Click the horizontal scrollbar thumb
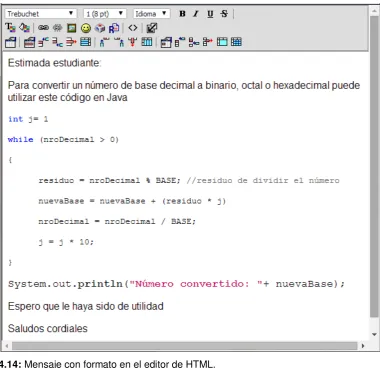The width and height of the screenshot is (380, 368). click(185, 346)
